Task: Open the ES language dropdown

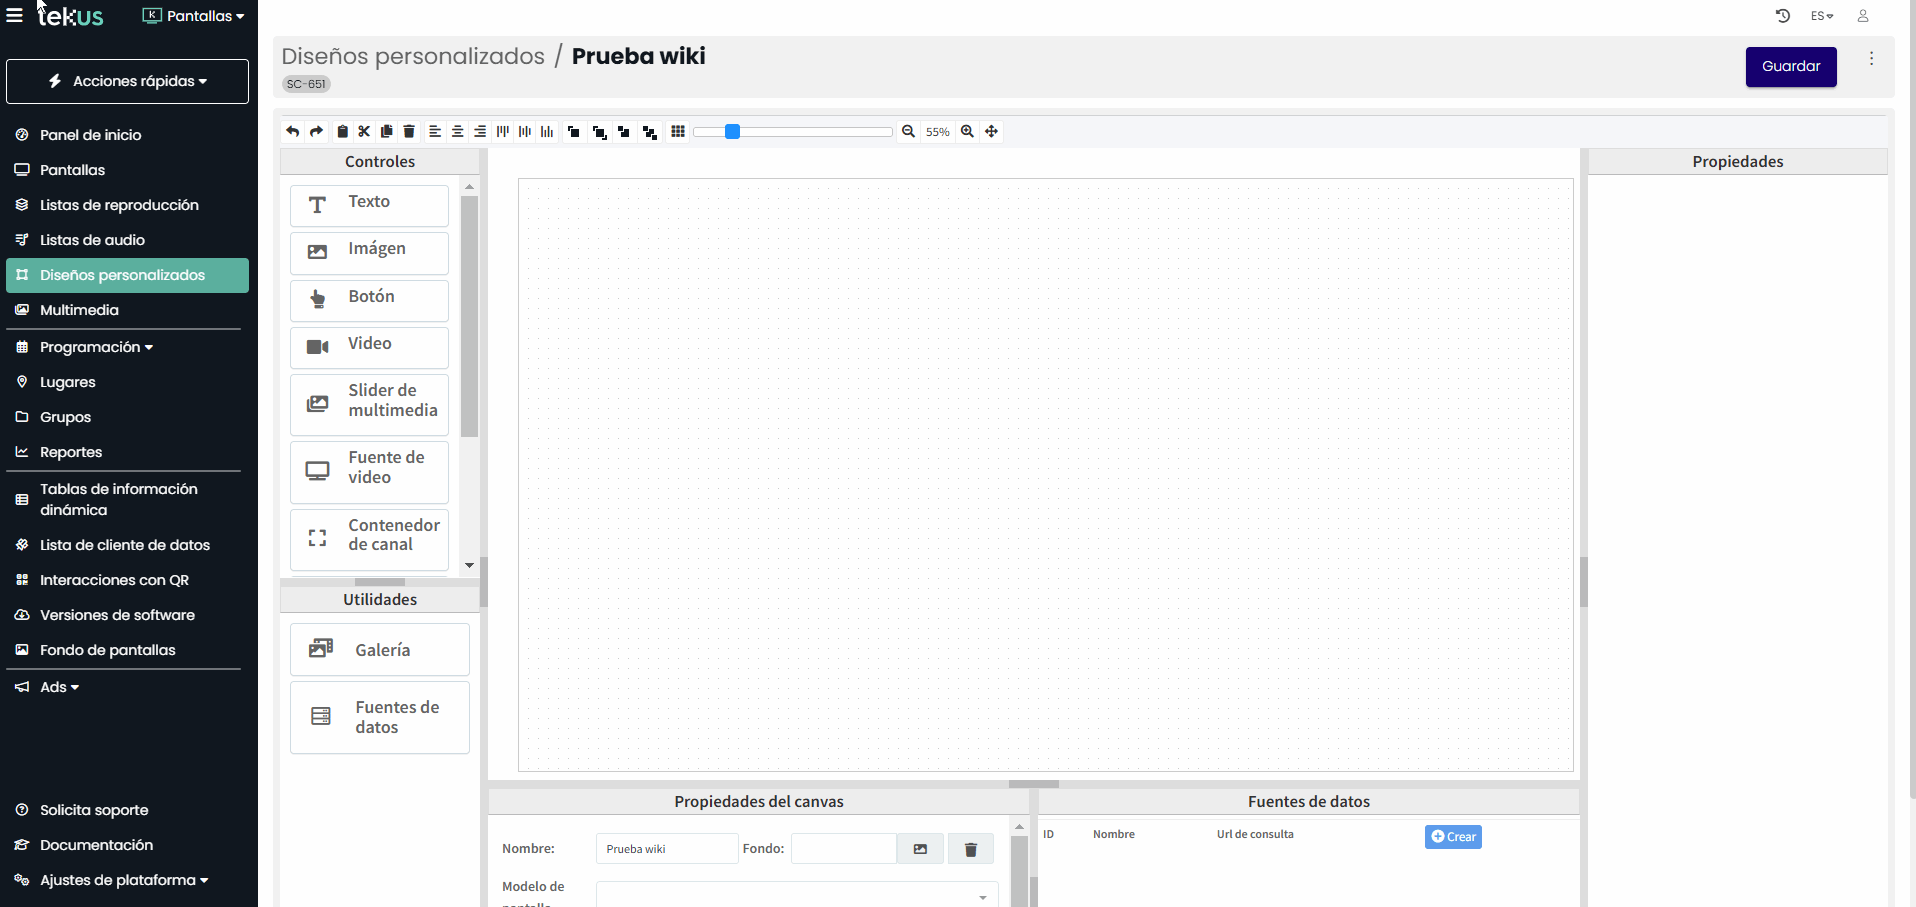Action: pos(1822,16)
